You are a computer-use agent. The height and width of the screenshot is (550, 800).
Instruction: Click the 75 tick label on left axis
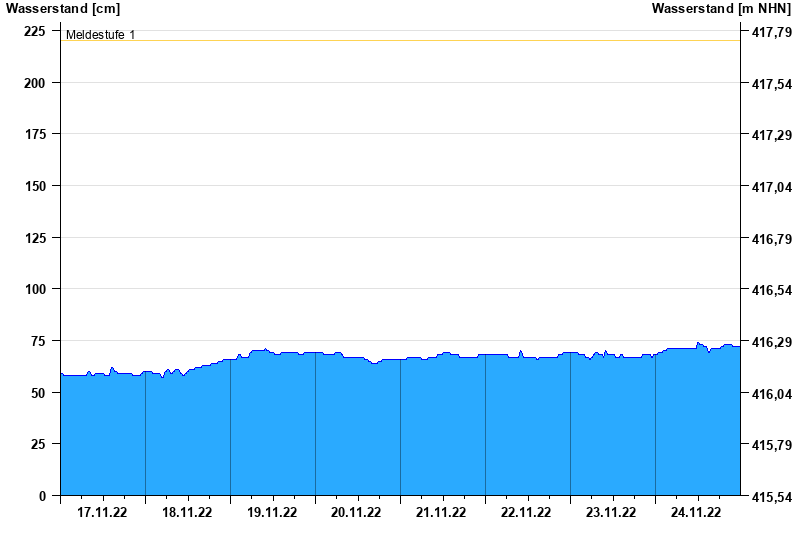tap(38, 341)
